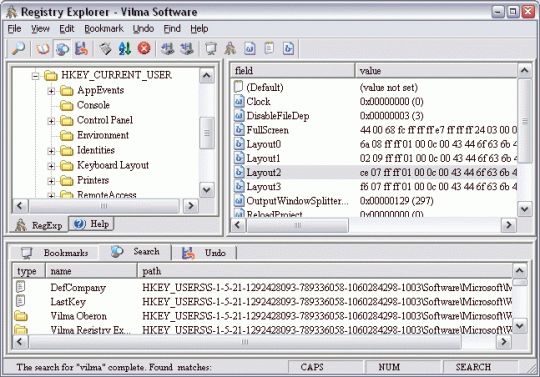Collapse the HKEY_CURRENT_USER tree node
The image size is (540, 377).
tap(35, 75)
